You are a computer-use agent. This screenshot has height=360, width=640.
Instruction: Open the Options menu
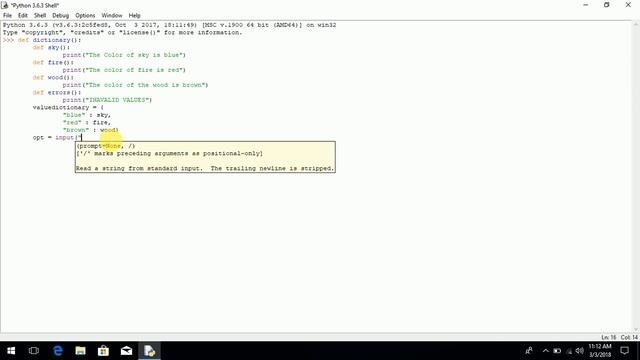point(85,16)
